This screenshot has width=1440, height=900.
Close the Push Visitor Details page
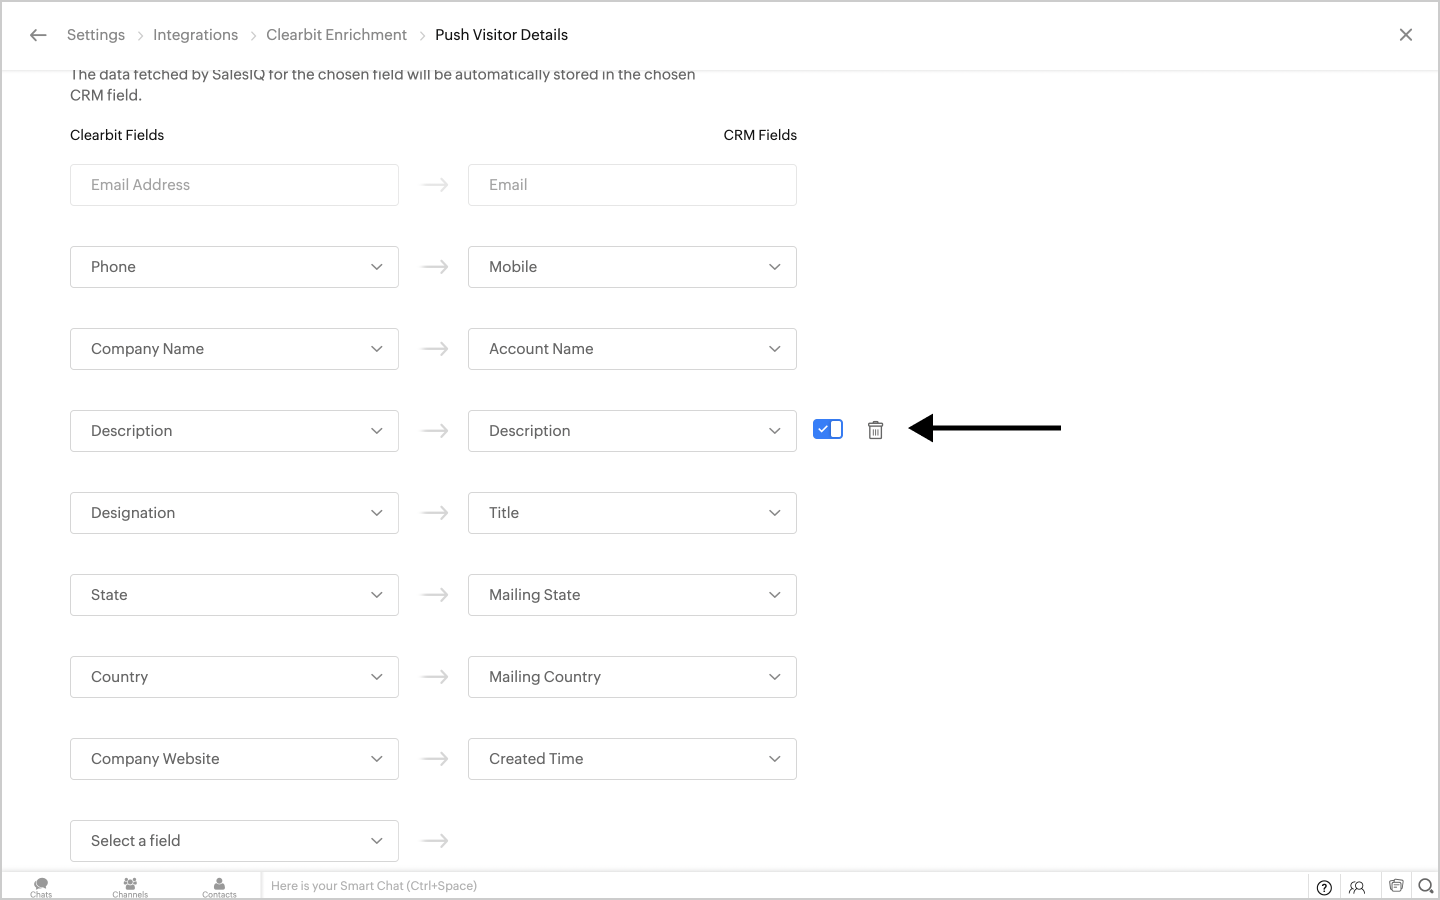point(1406,35)
